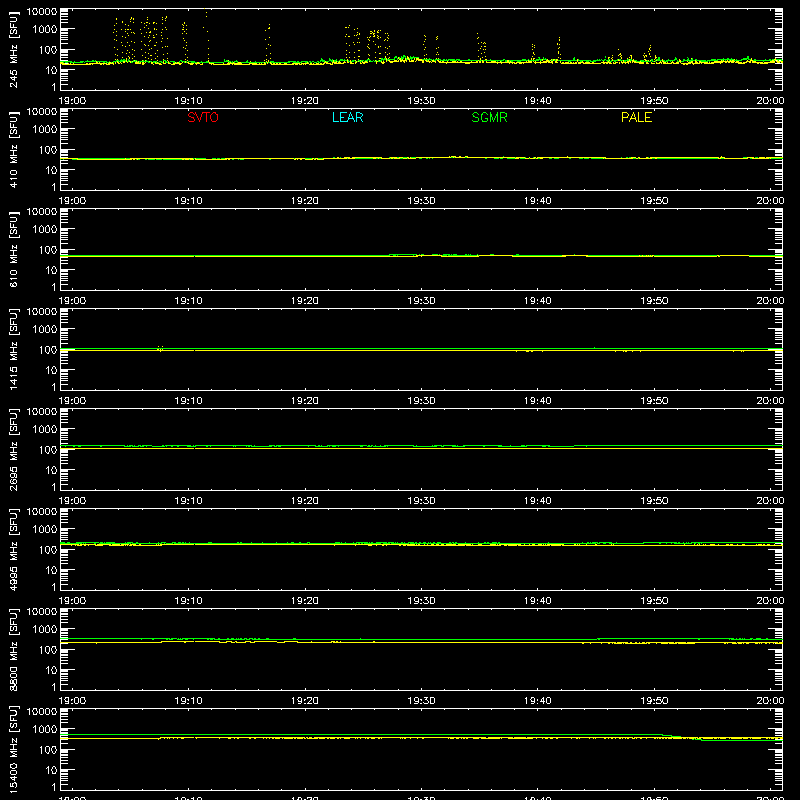The image size is (800, 800).
Task: Click the 100 y-axis value in 8800 MHz panel
Action: (x=48, y=650)
